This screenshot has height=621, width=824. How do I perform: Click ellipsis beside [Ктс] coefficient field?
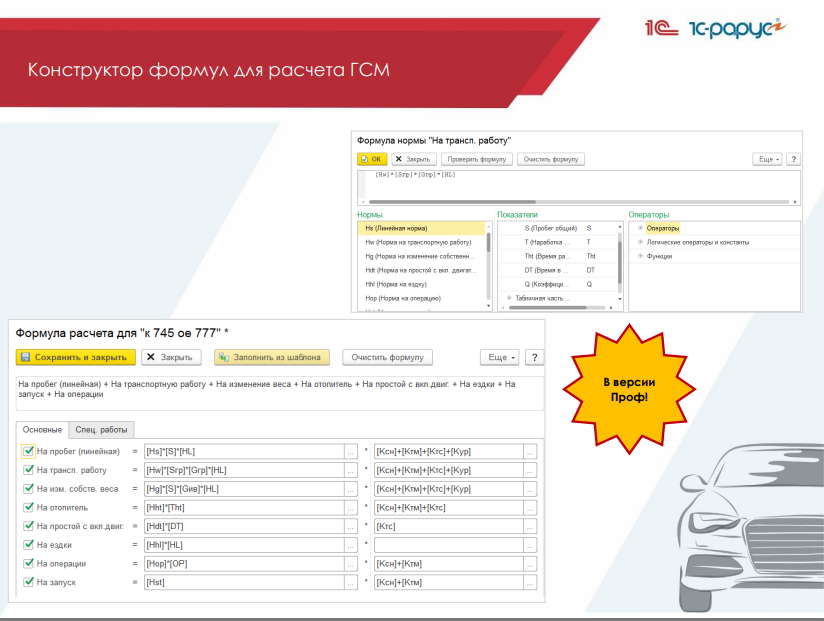pos(530,526)
